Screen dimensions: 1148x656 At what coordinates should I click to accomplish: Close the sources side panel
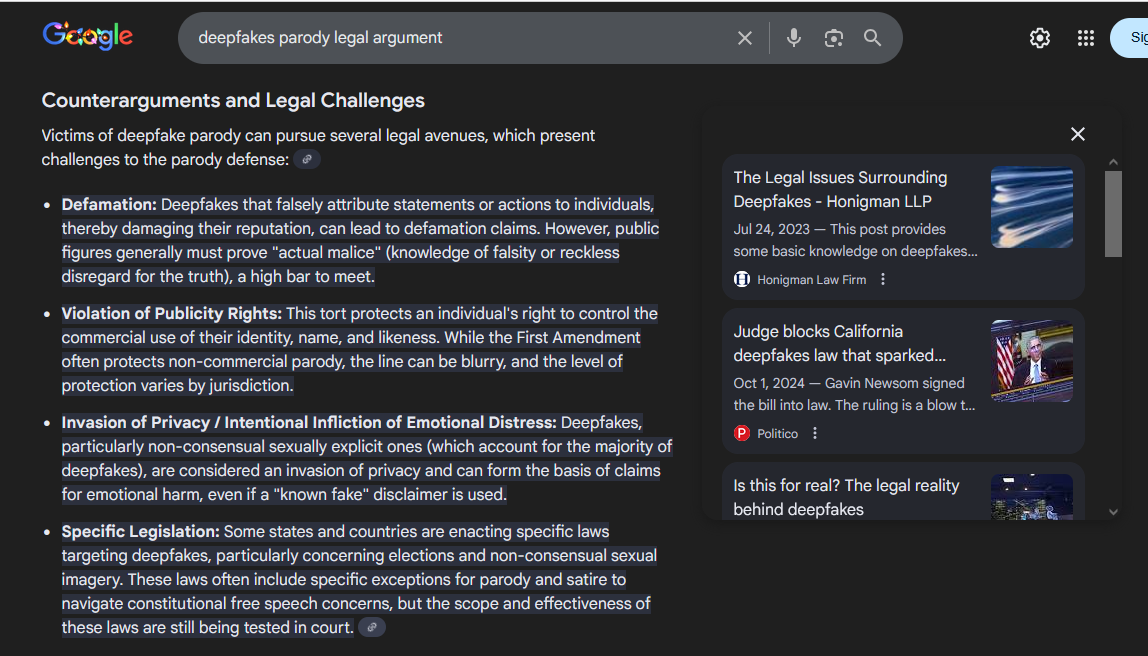pyautogui.click(x=1078, y=134)
